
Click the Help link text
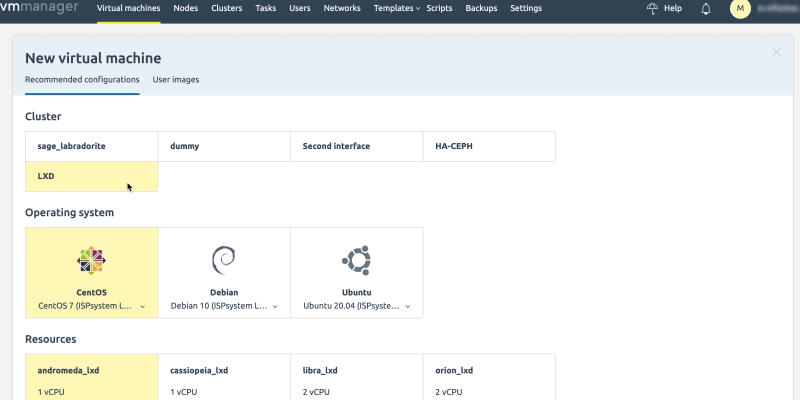673,8
